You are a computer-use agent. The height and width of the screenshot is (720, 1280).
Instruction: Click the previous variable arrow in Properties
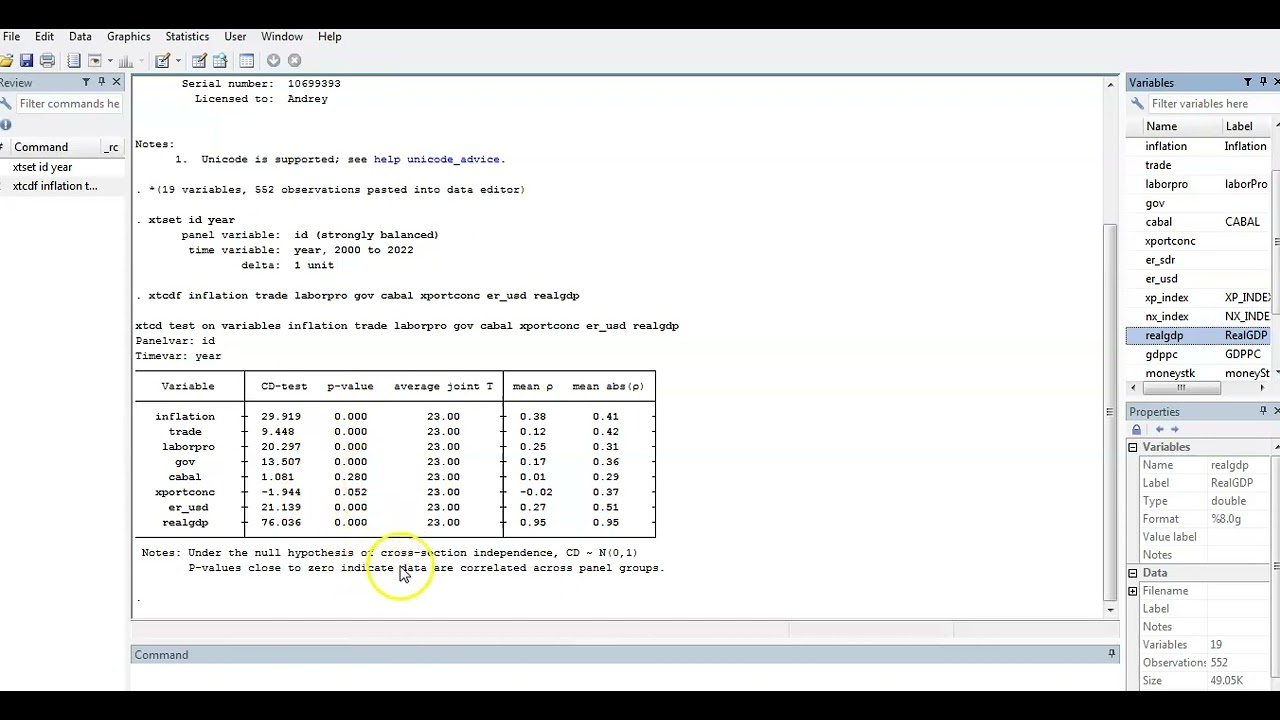coord(1160,429)
